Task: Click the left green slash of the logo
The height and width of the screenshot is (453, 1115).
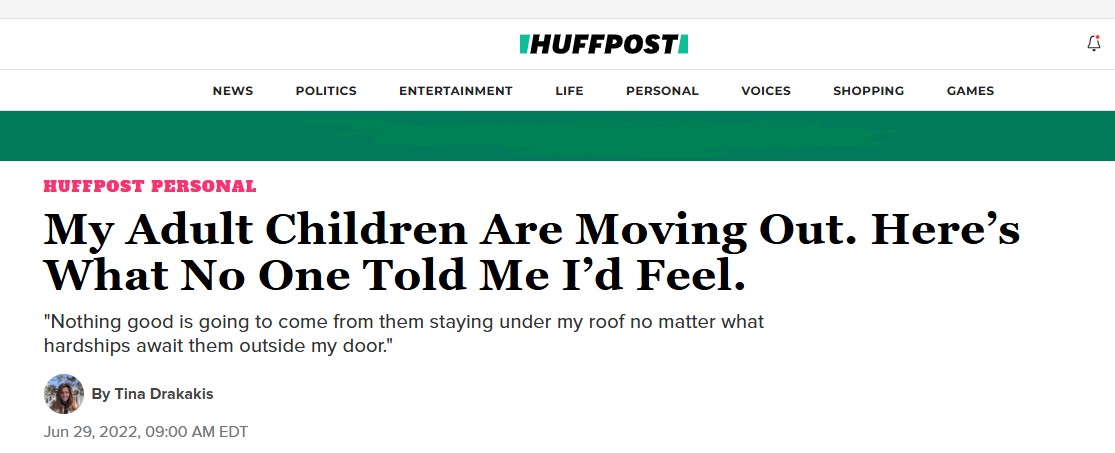Action: (x=524, y=44)
